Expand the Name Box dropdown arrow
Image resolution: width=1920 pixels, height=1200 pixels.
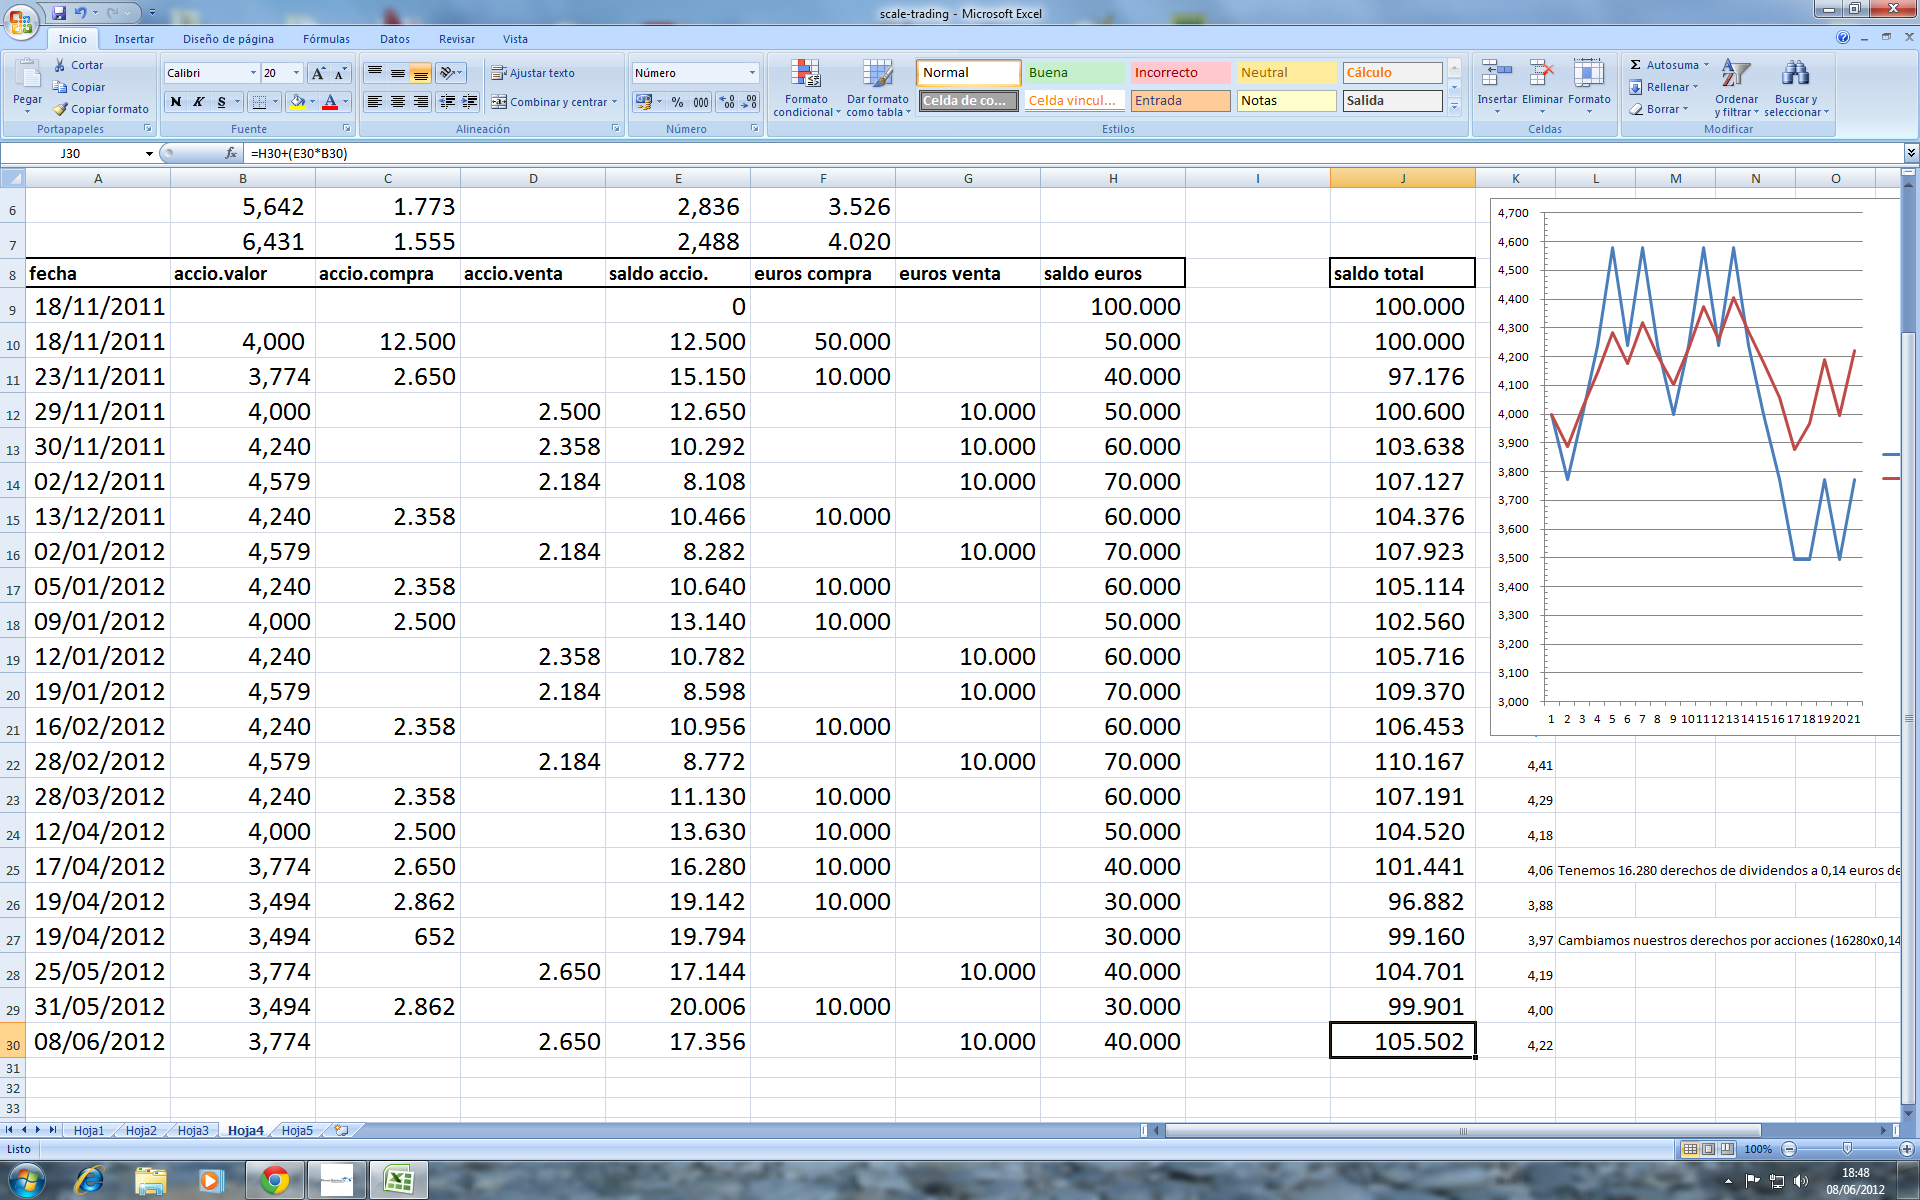[149, 153]
